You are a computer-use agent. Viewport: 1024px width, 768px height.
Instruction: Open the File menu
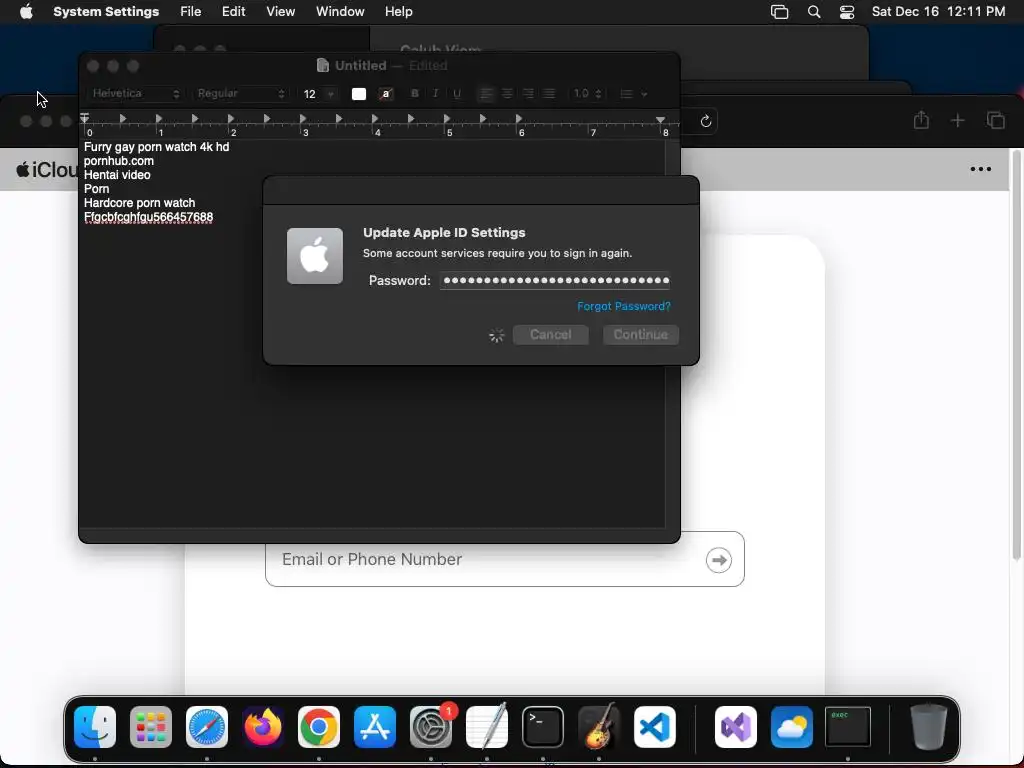(x=191, y=12)
